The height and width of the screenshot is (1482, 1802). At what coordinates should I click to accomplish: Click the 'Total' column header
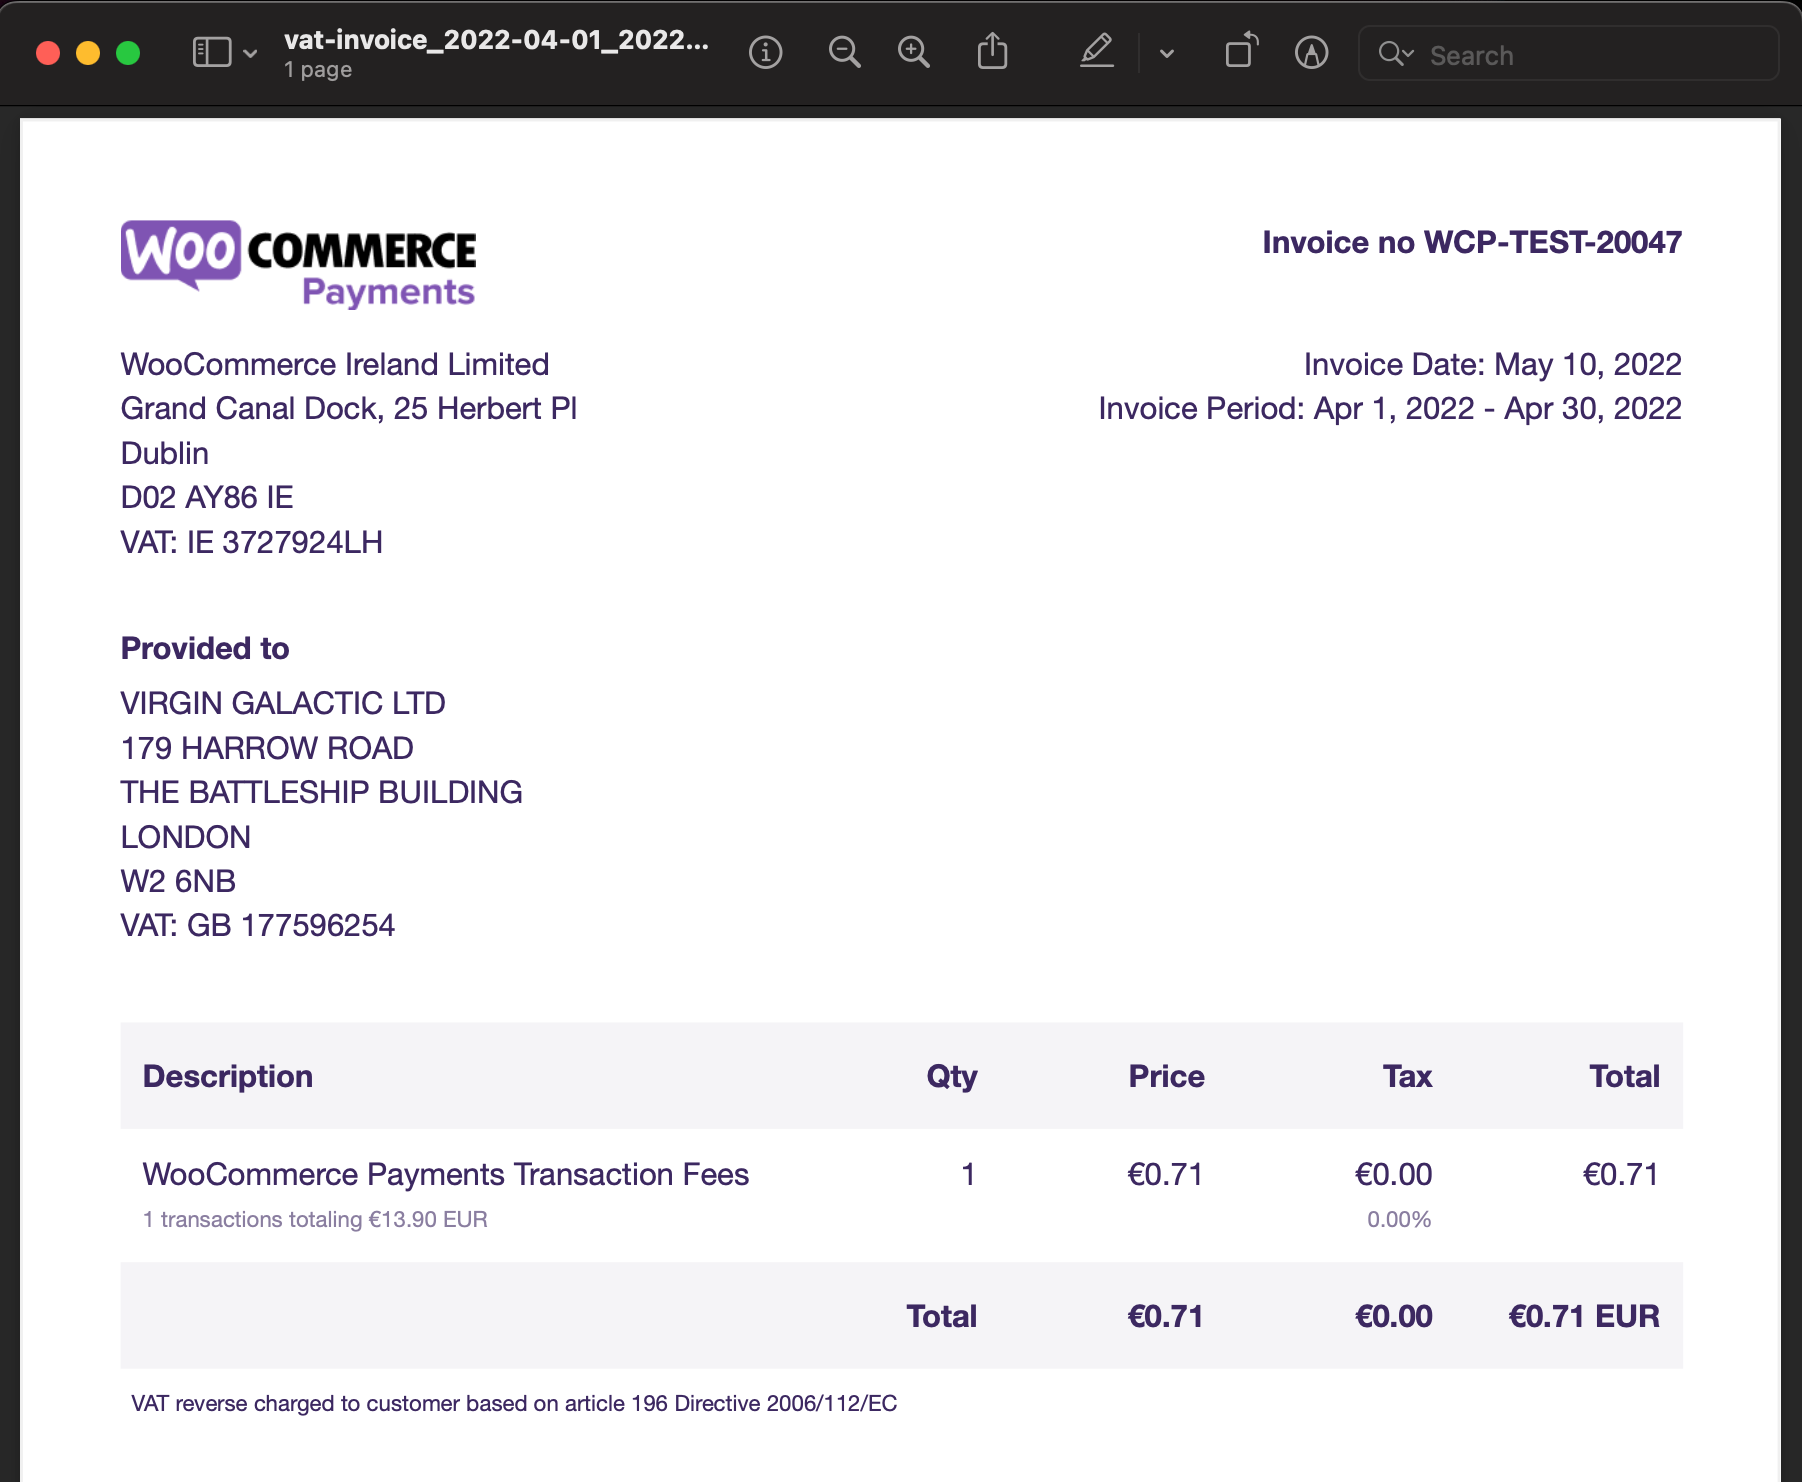pos(1625,1076)
